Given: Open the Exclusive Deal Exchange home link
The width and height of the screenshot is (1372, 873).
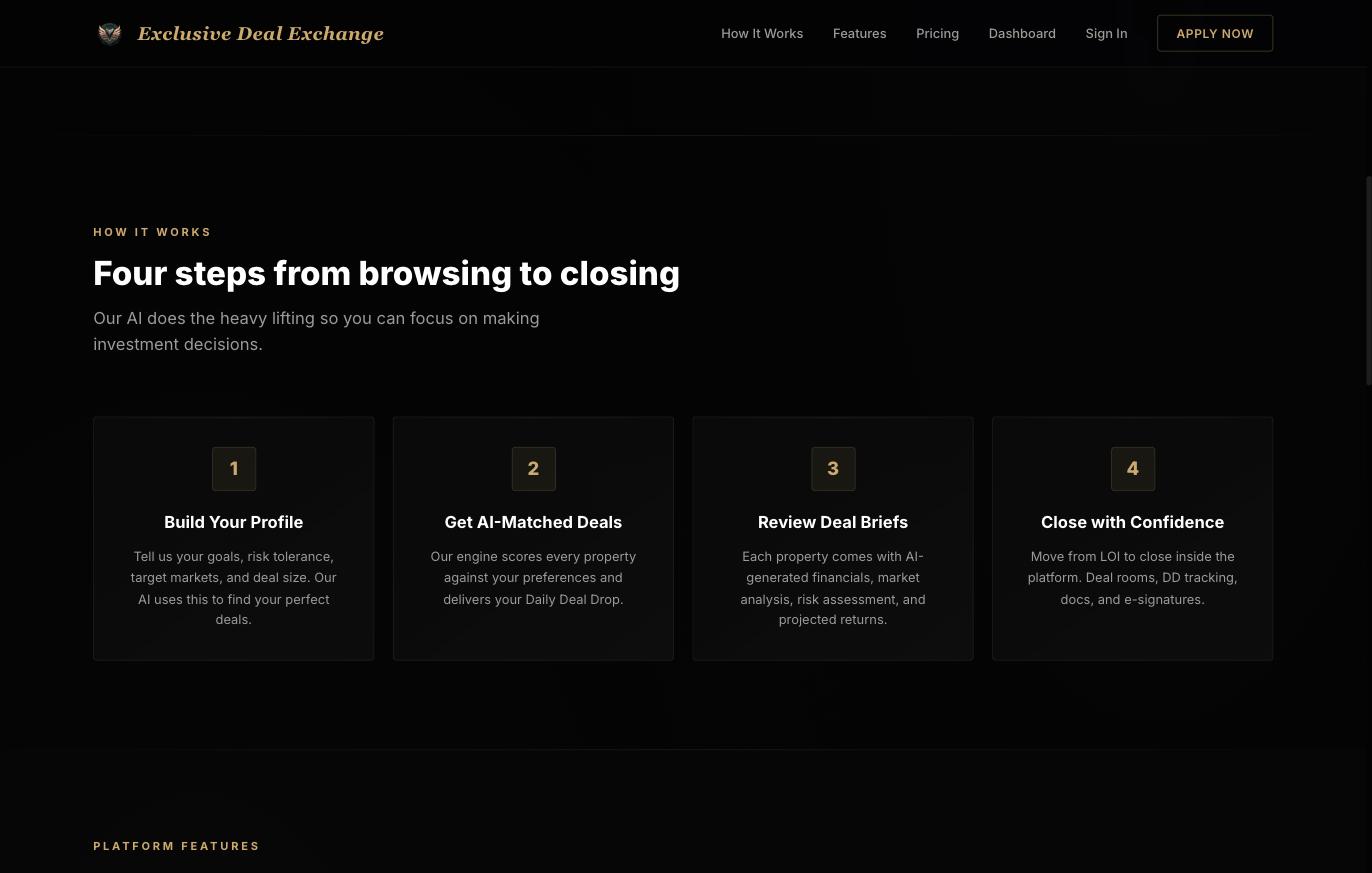Looking at the screenshot, I should pyautogui.click(x=240, y=34).
